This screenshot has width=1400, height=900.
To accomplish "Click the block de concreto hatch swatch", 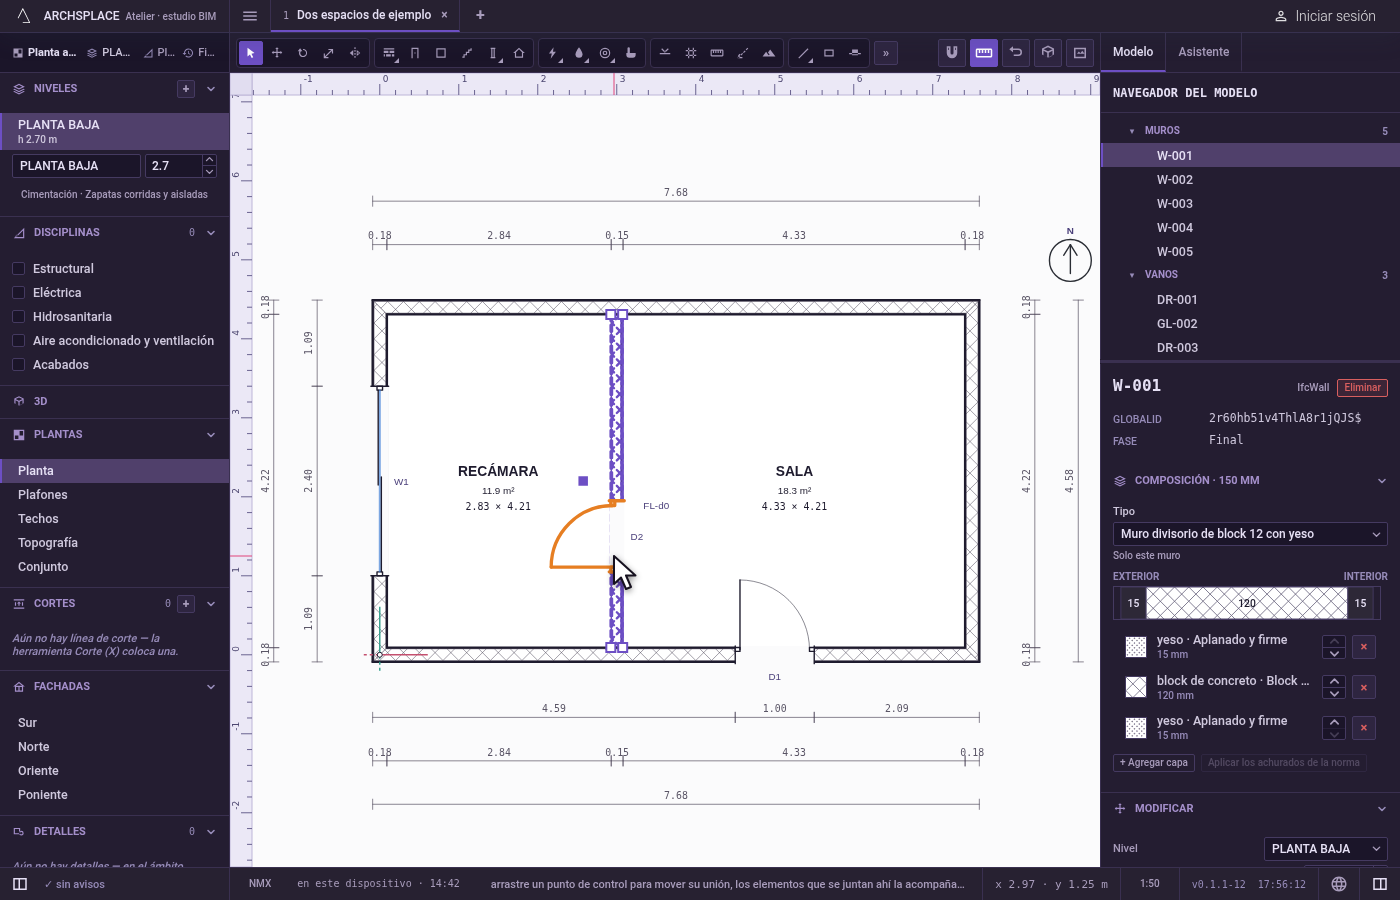I will pos(1136,688).
